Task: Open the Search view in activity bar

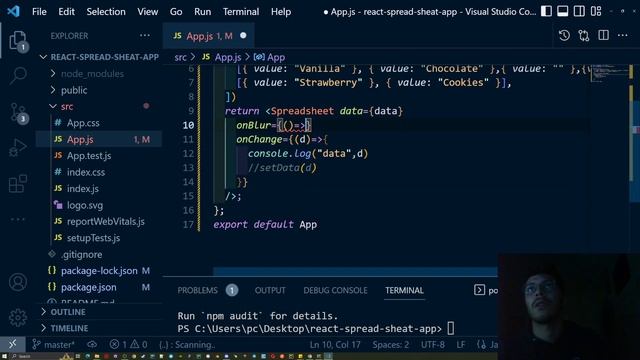Action: click(18, 76)
